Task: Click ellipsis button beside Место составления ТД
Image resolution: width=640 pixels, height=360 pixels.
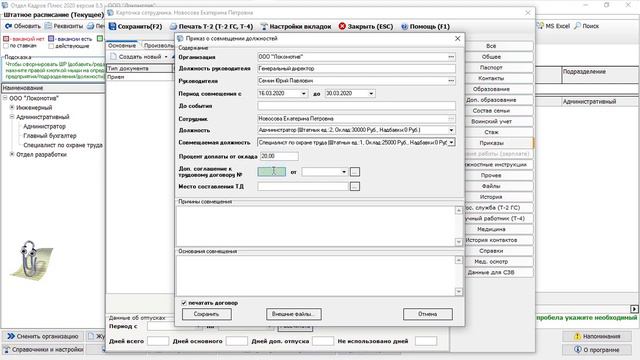Action: click(355, 187)
